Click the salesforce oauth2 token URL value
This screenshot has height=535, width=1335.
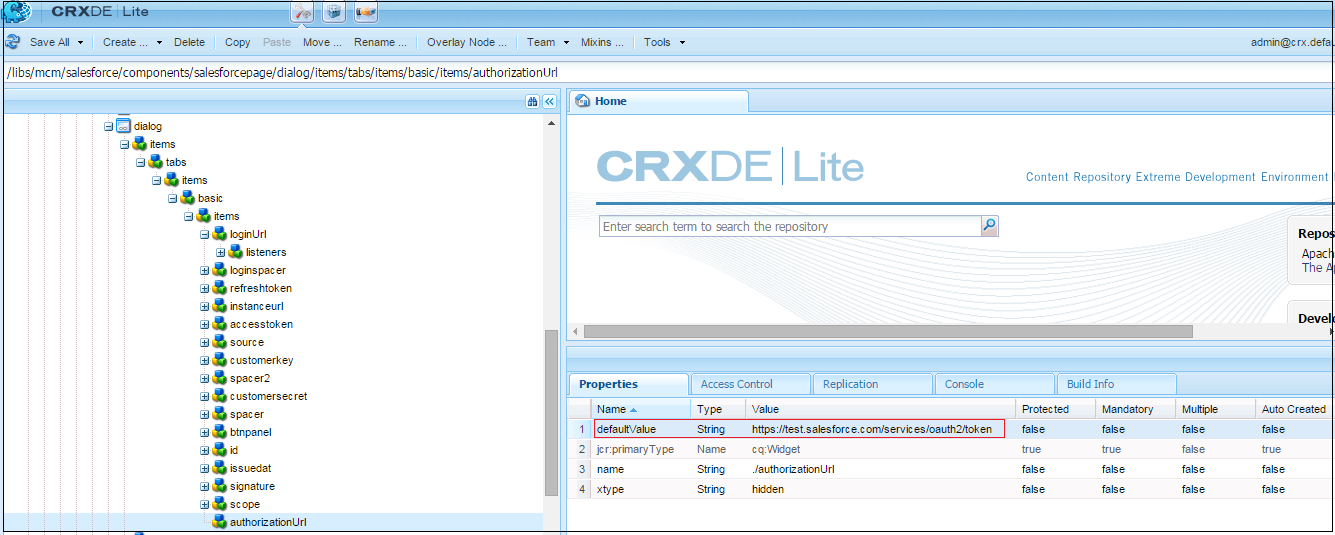[872, 429]
